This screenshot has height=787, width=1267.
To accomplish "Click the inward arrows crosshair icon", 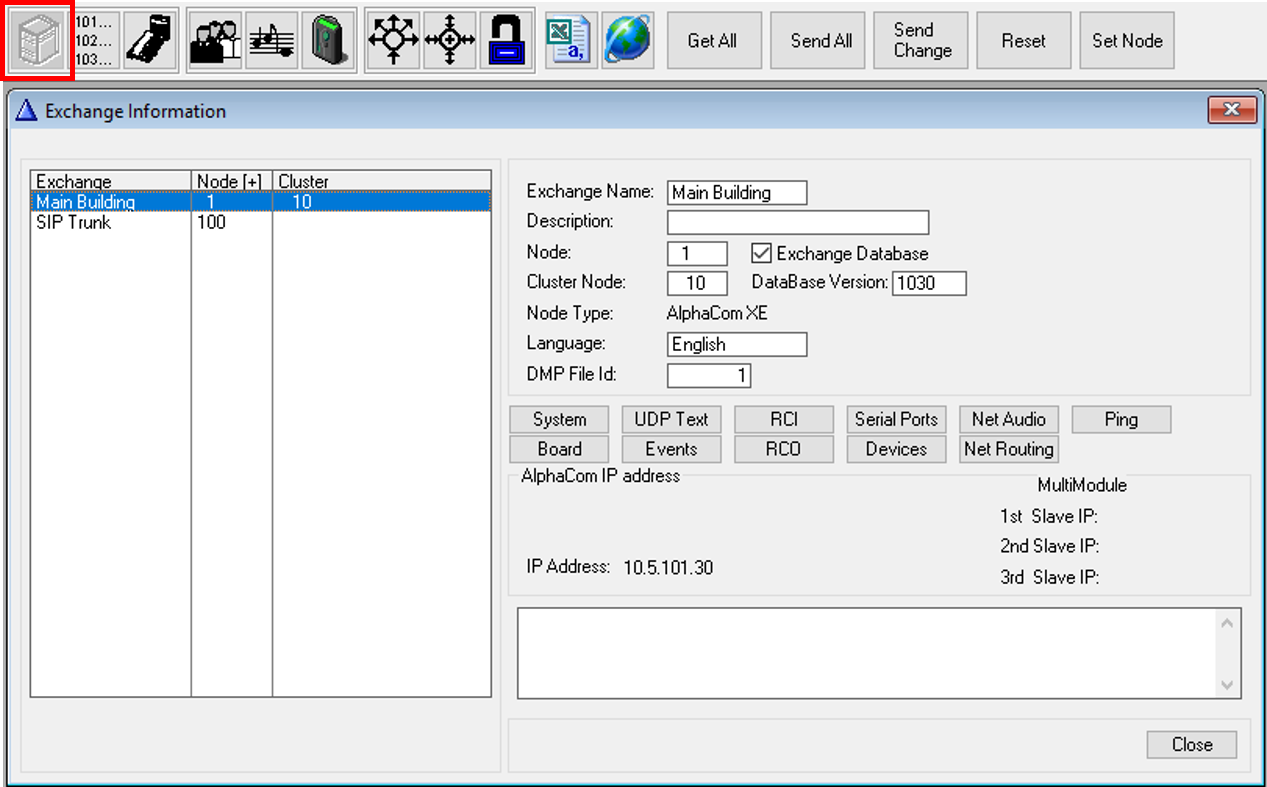I will coord(450,40).
